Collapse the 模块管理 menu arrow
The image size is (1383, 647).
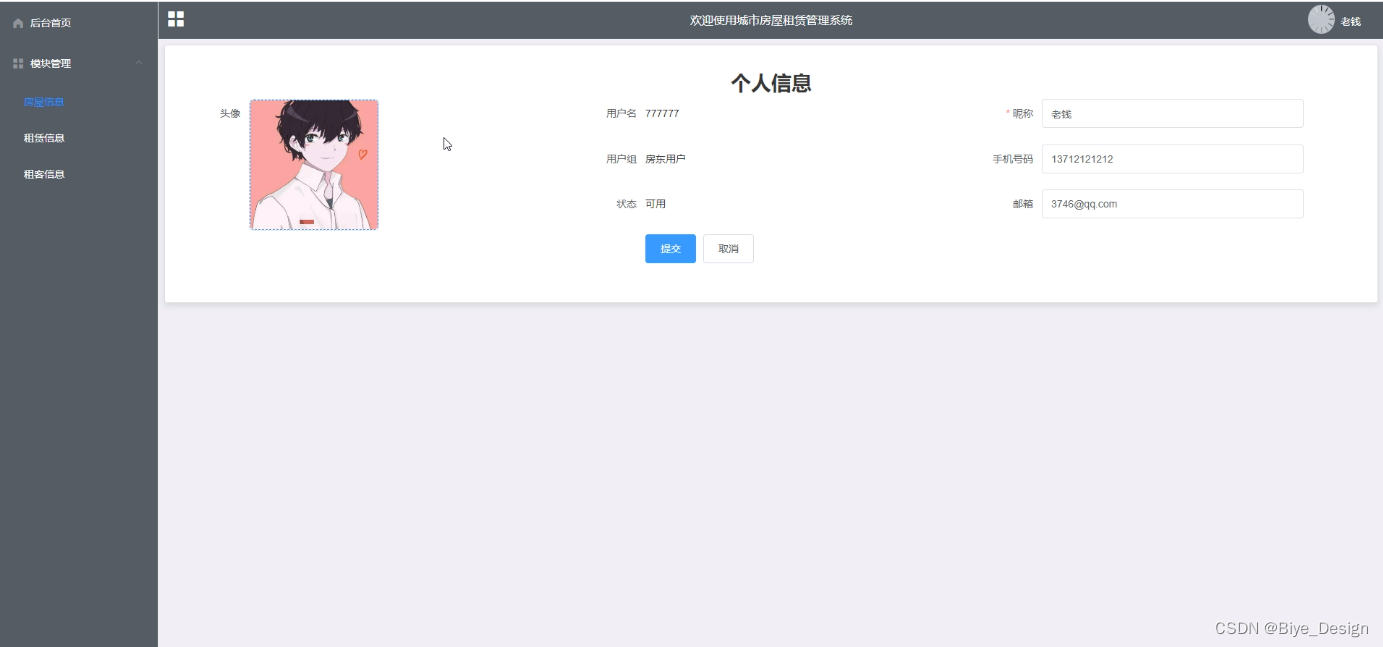point(139,63)
